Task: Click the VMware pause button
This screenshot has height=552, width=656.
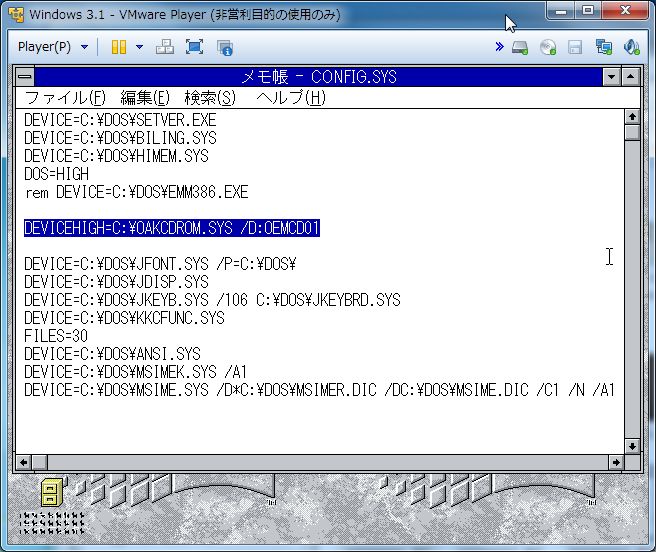Action: point(119,47)
